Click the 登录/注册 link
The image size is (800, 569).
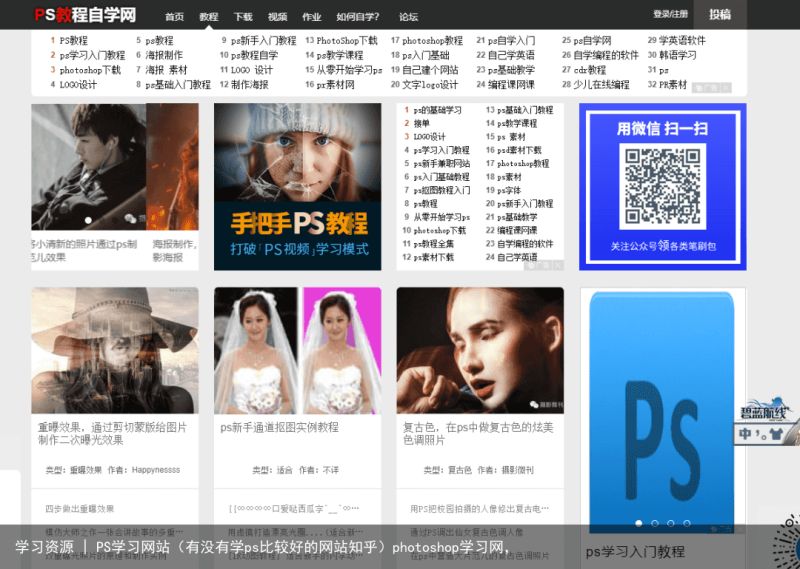tap(670, 14)
